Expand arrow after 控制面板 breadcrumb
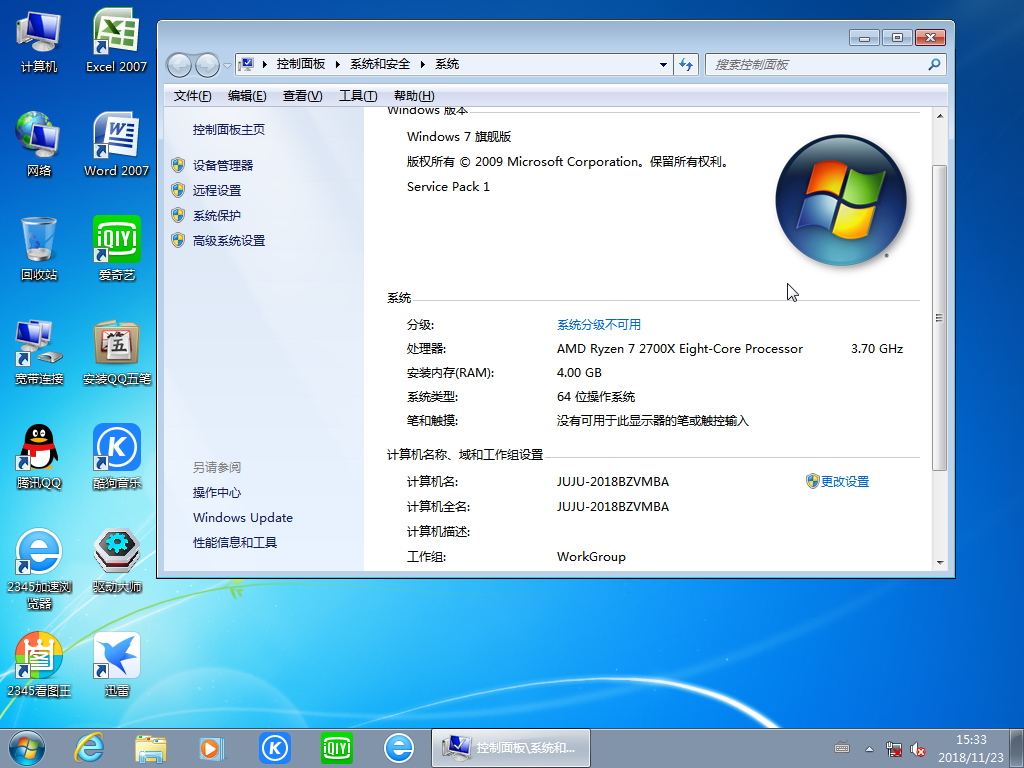This screenshot has height=768, width=1024. (x=338, y=64)
